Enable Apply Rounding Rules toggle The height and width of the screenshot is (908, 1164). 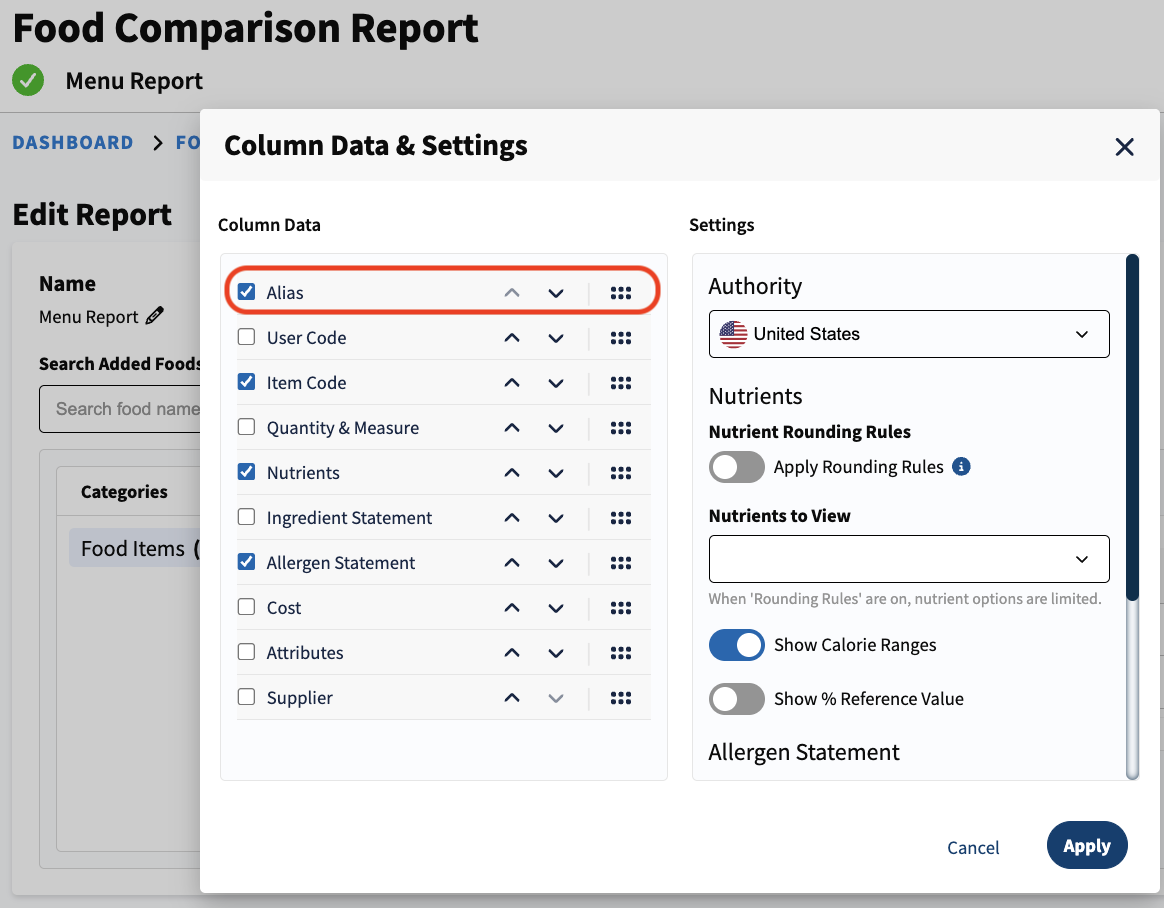click(x=736, y=467)
